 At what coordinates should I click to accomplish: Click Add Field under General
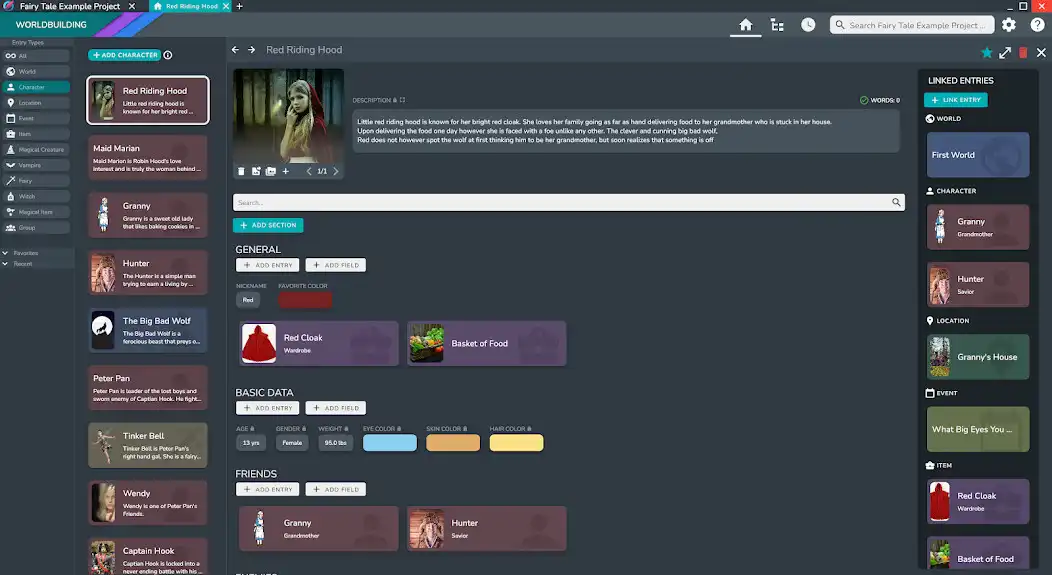pyautogui.click(x=335, y=265)
